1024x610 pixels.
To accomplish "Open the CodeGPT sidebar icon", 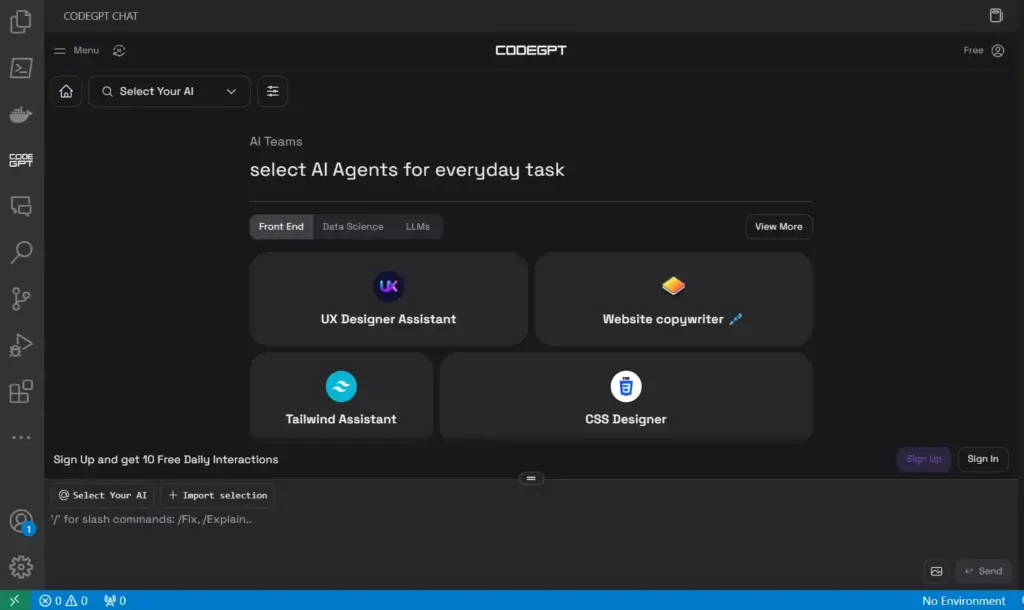I will tap(21, 160).
